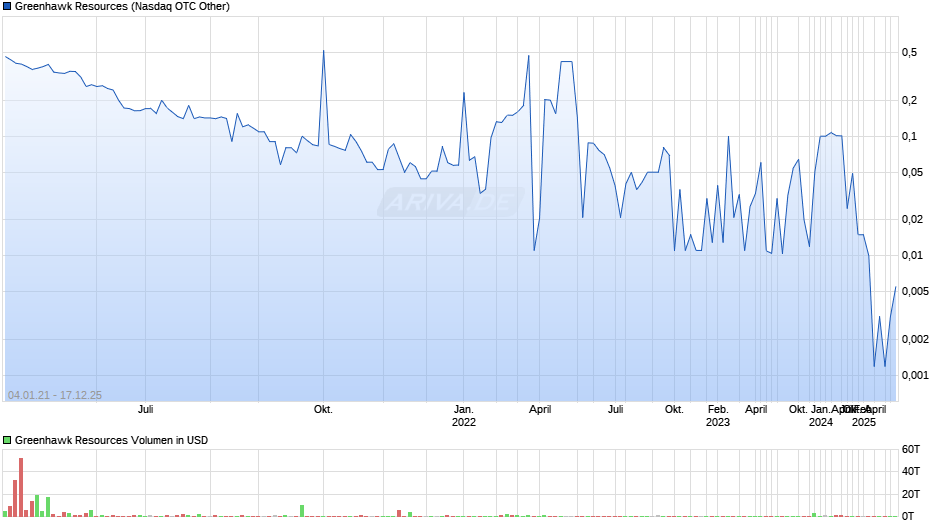Click the 2024 year label

coord(821,422)
